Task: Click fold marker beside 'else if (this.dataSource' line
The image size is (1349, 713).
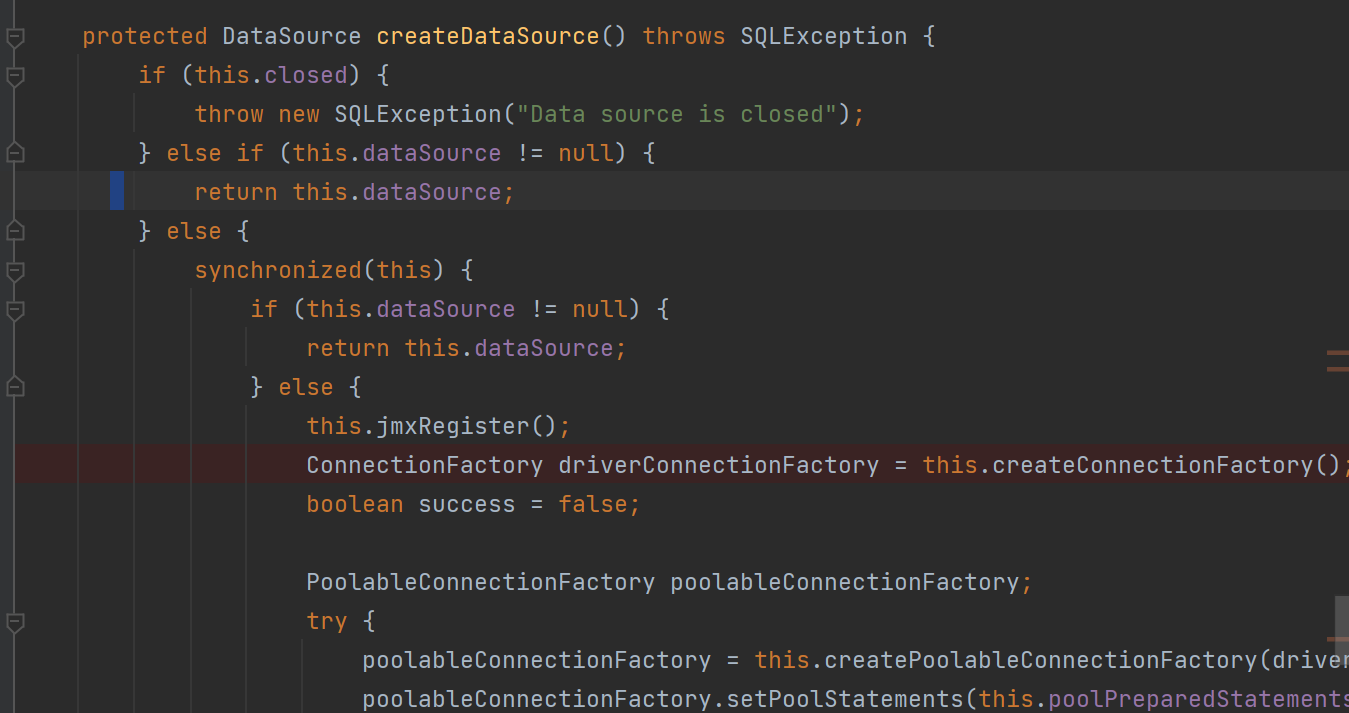Action: point(15,153)
